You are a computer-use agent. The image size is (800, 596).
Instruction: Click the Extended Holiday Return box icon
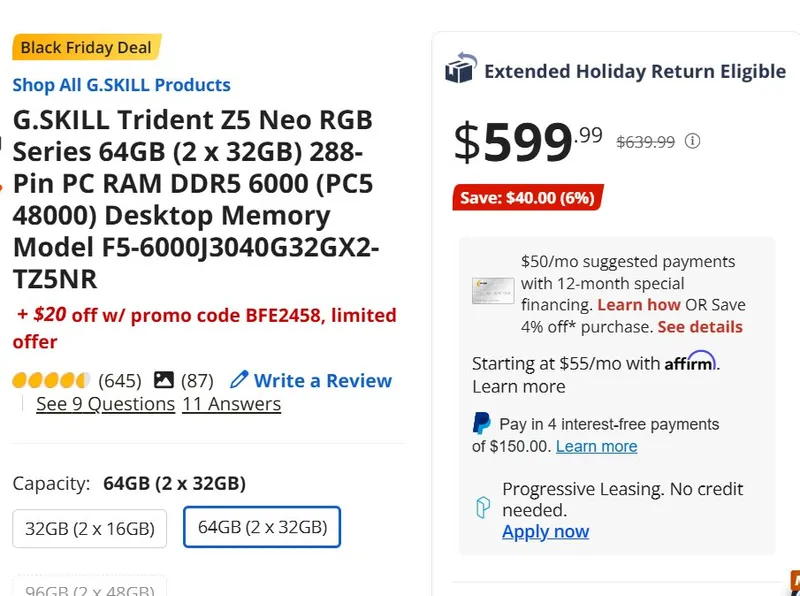[x=461, y=68]
